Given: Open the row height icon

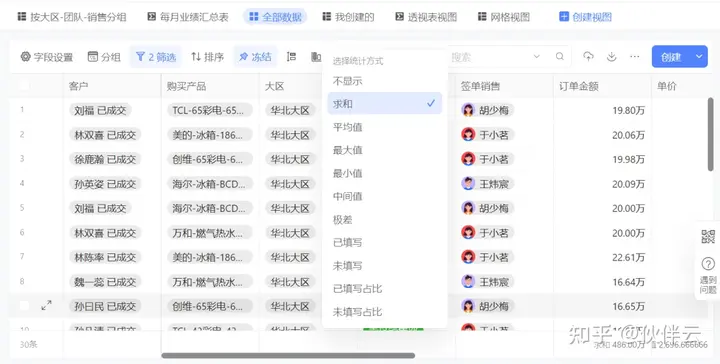Looking at the screenshot, I should point(291,56).
